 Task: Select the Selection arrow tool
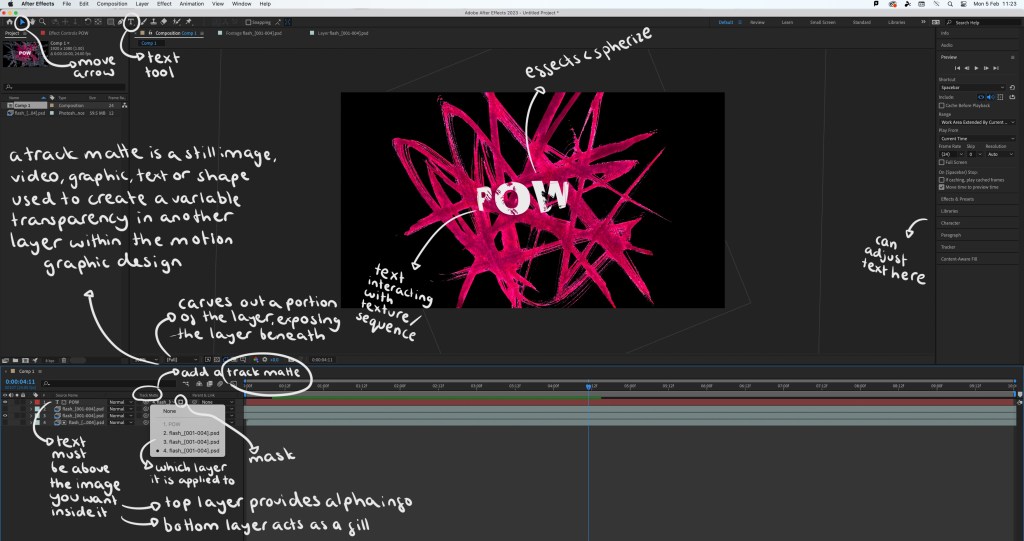click(20, 21)
